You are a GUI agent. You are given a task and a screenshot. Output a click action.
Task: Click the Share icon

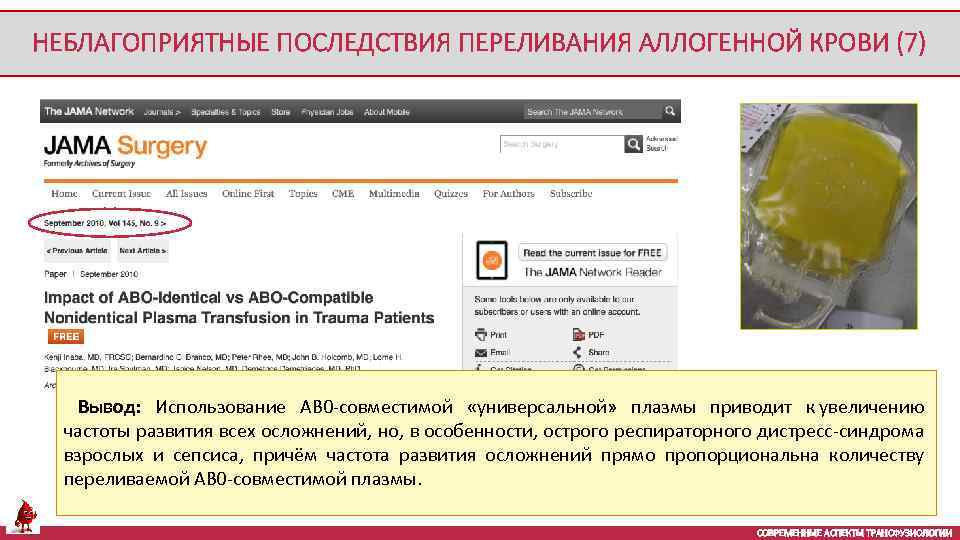pos(577,352)
